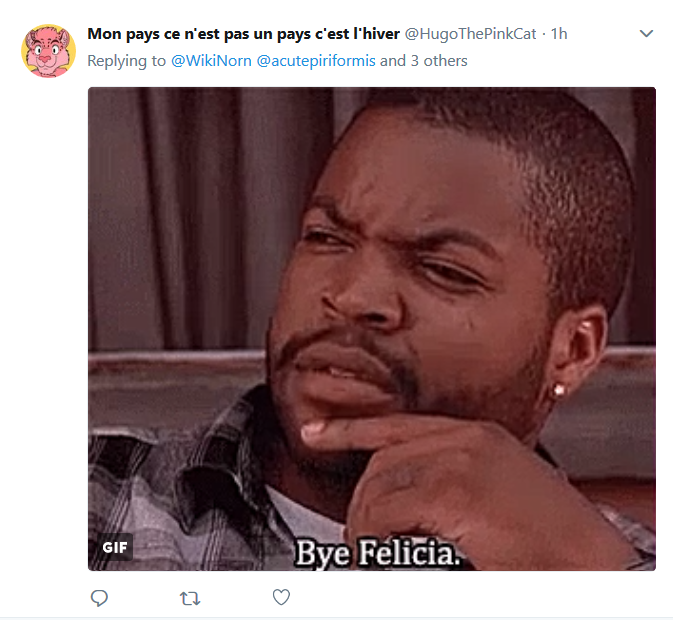Retweet this tweet using the arrows icon
673x620 pixels.
pyautogui.click(x=190, y=598)
